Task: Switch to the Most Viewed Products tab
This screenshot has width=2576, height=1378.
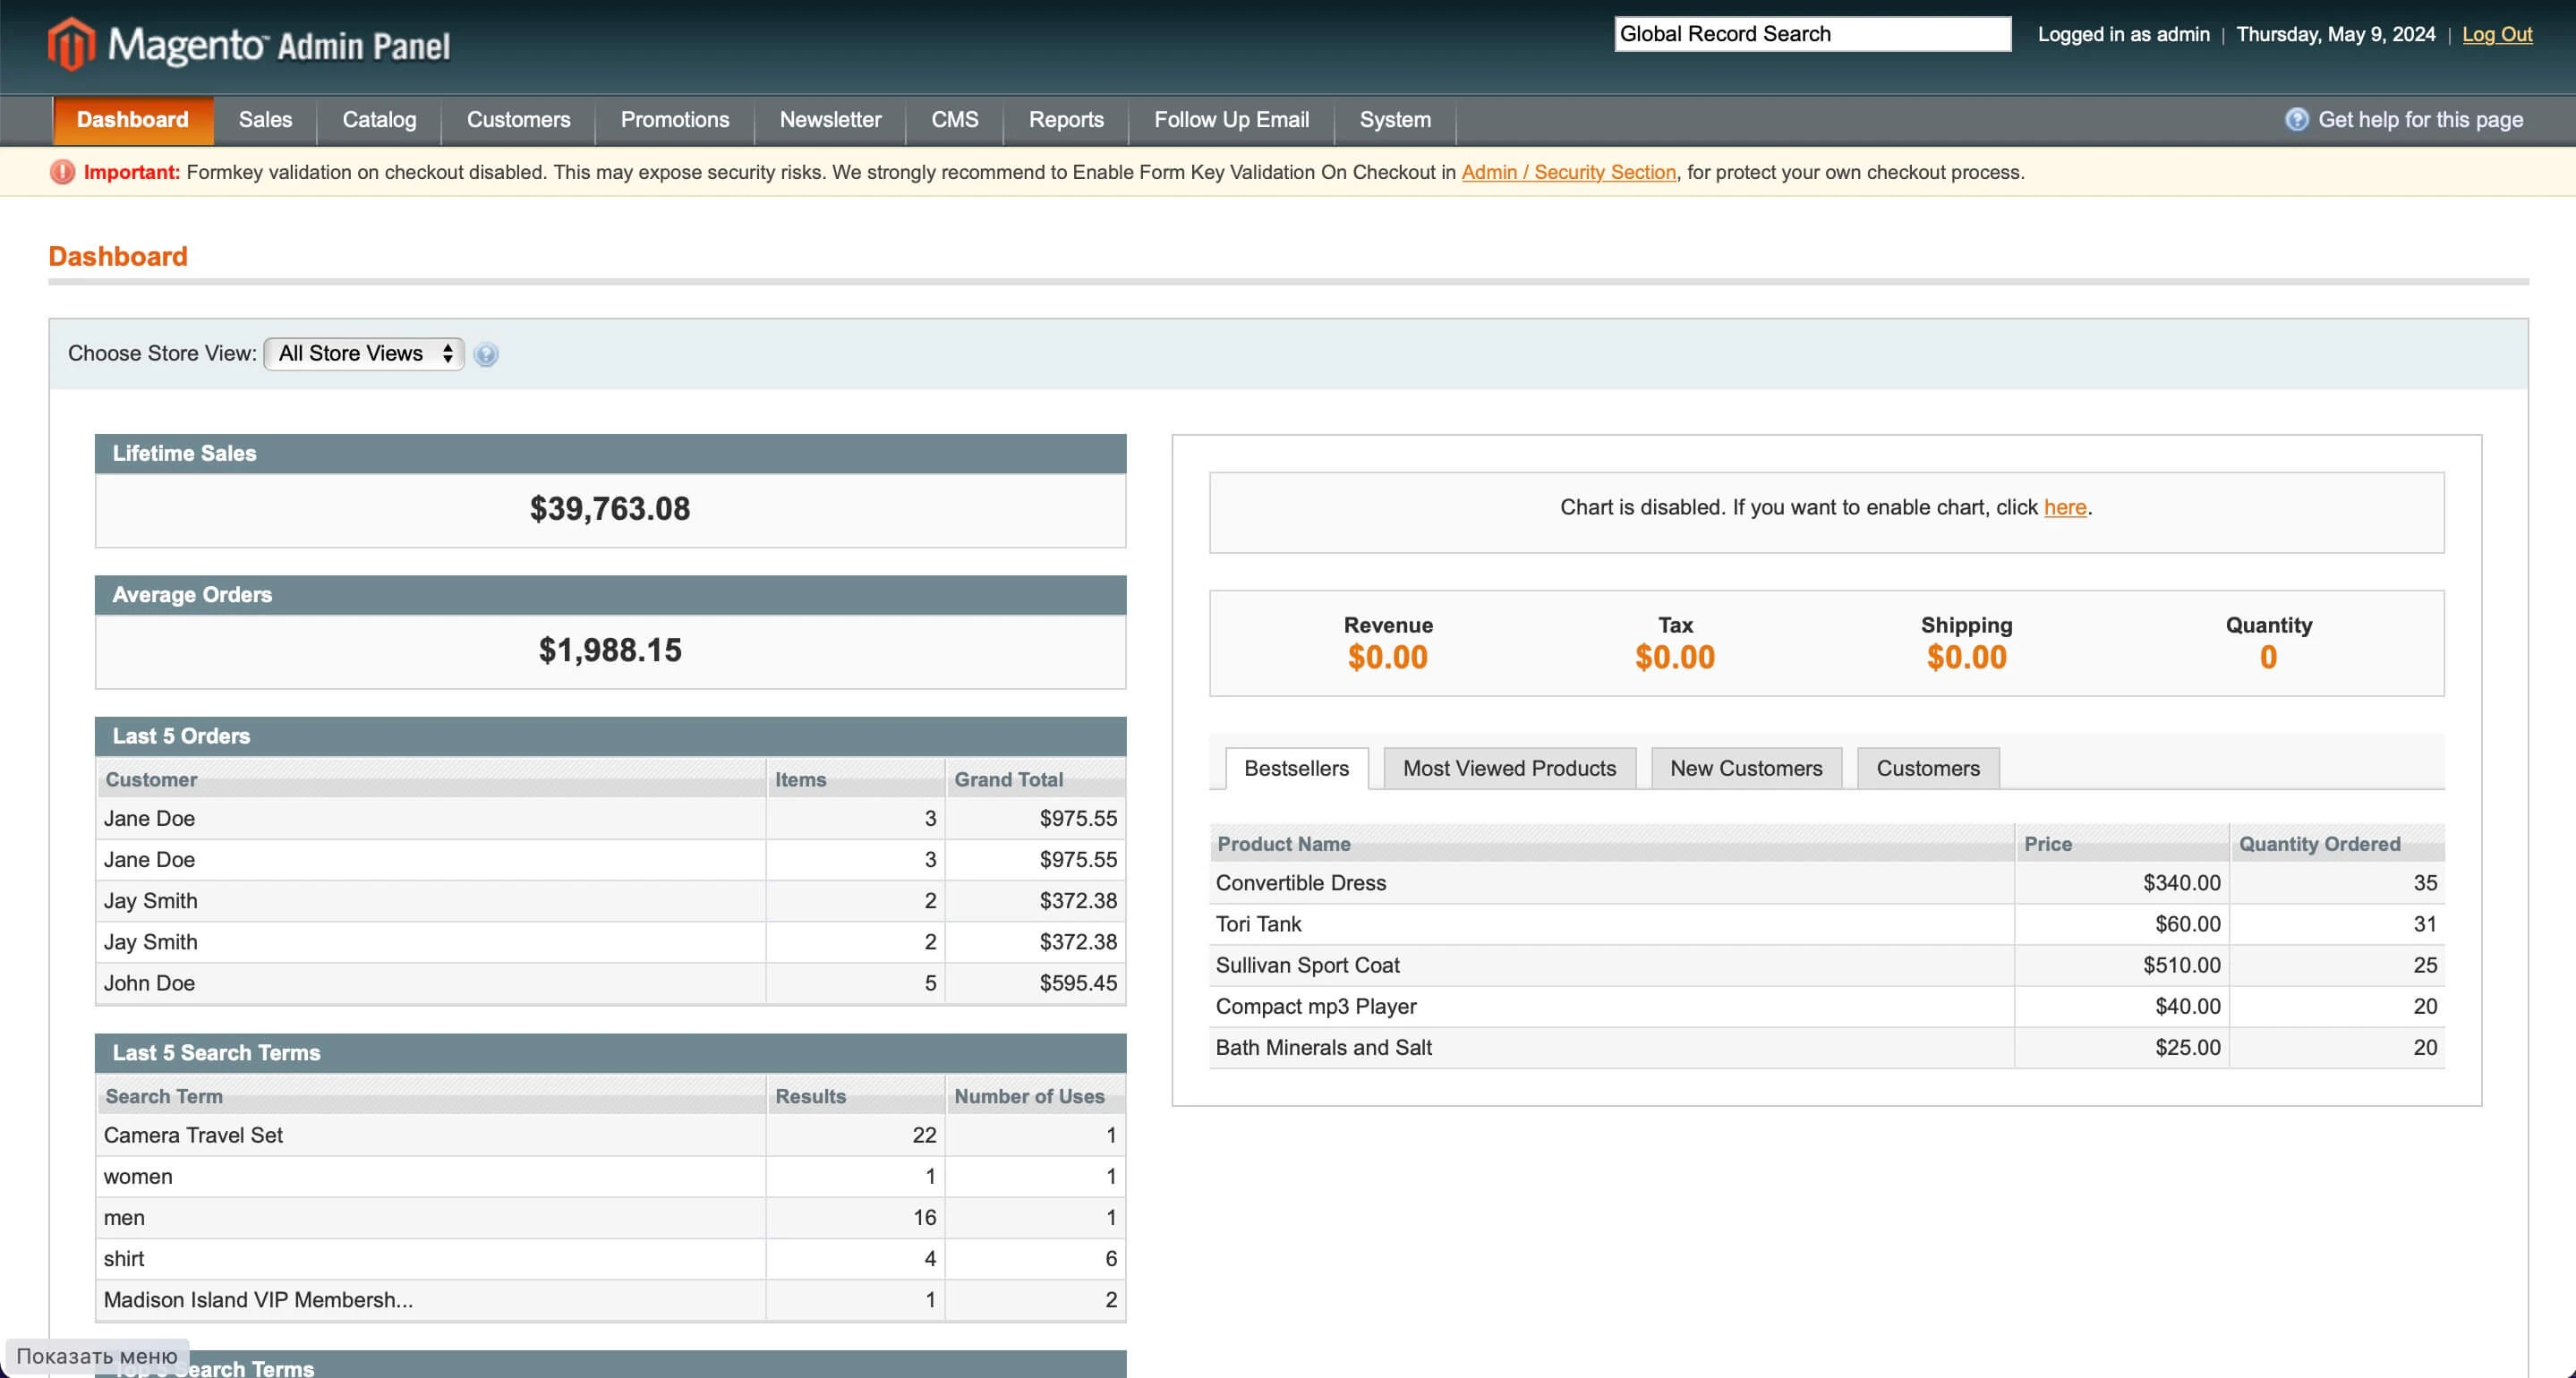Action: 1508,768
